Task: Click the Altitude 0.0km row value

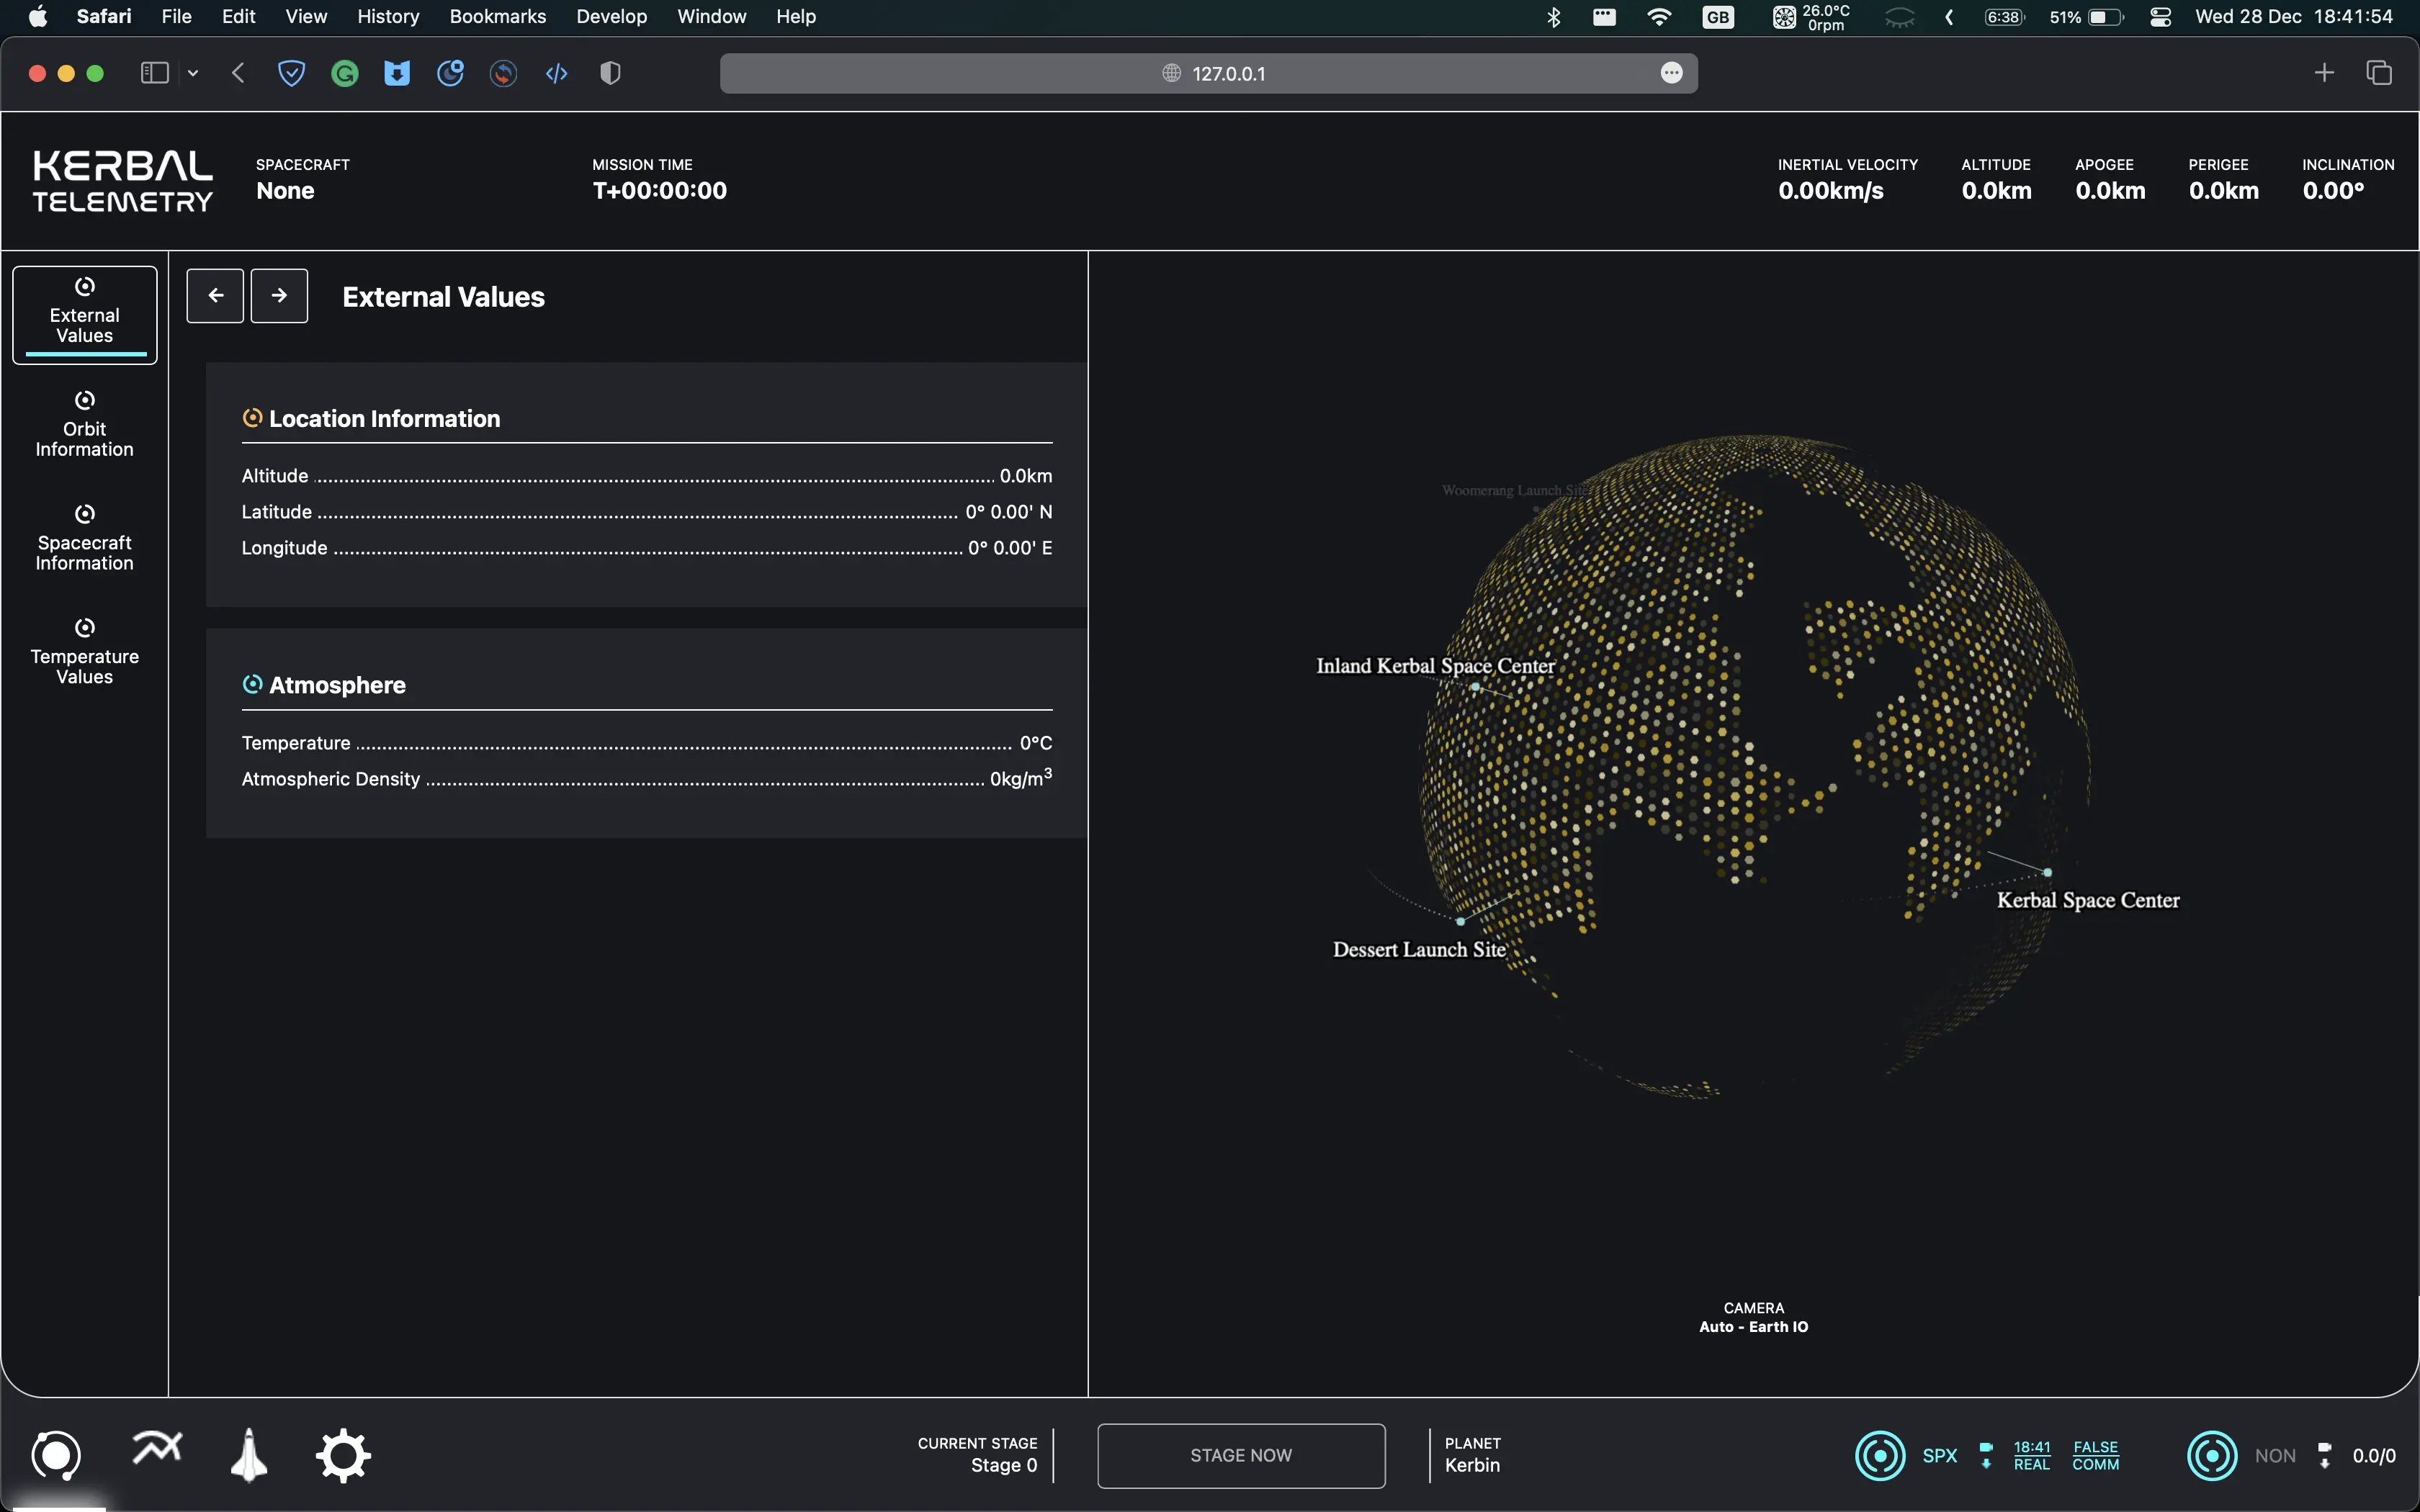Action: click(1026, 476)
